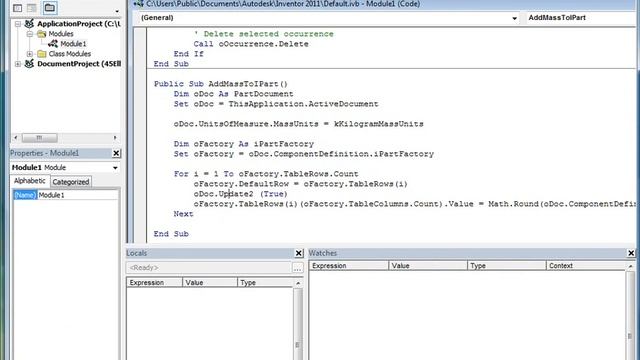
Task: Click the project tree scroll left arrow
Action: tap(16, 138)
